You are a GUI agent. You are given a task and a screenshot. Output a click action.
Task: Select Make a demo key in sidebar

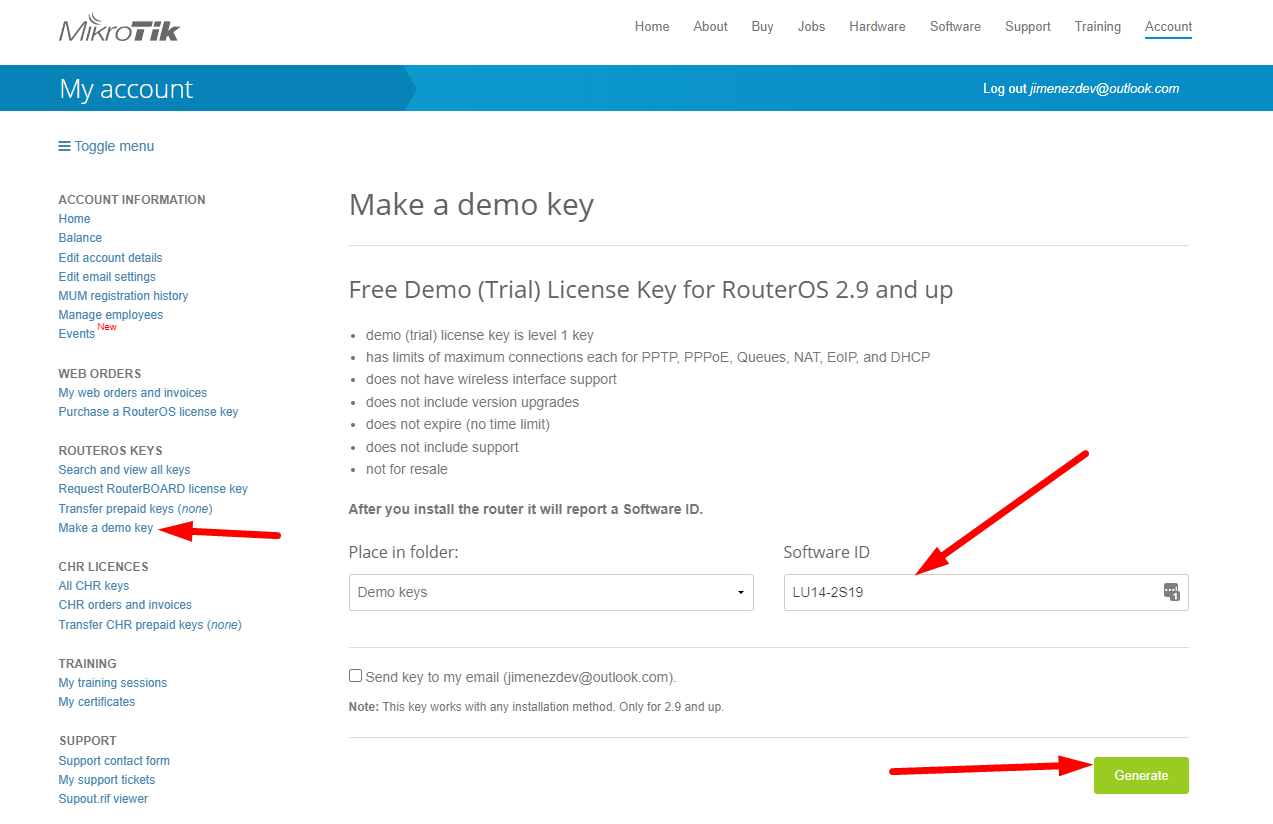click(105, 527)
